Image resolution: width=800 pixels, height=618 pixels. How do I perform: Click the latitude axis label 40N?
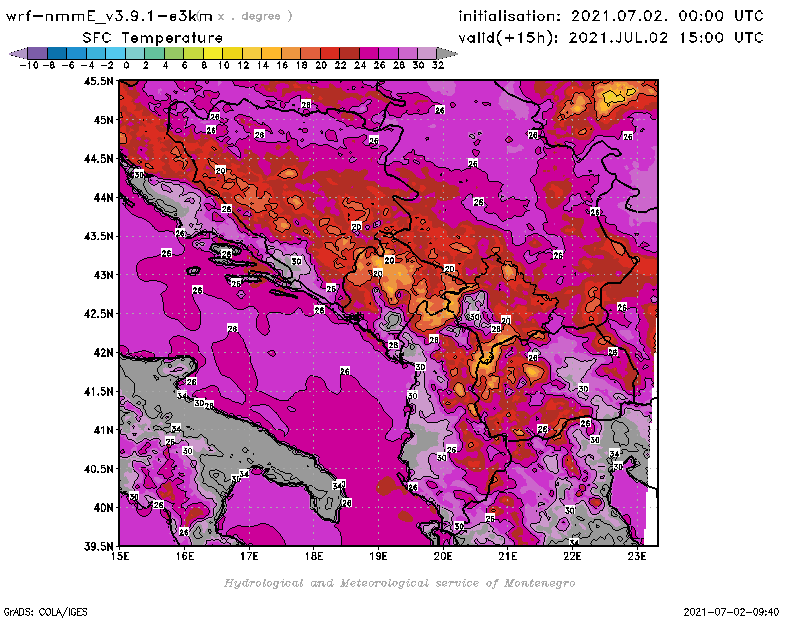click(x=103, y=508)
